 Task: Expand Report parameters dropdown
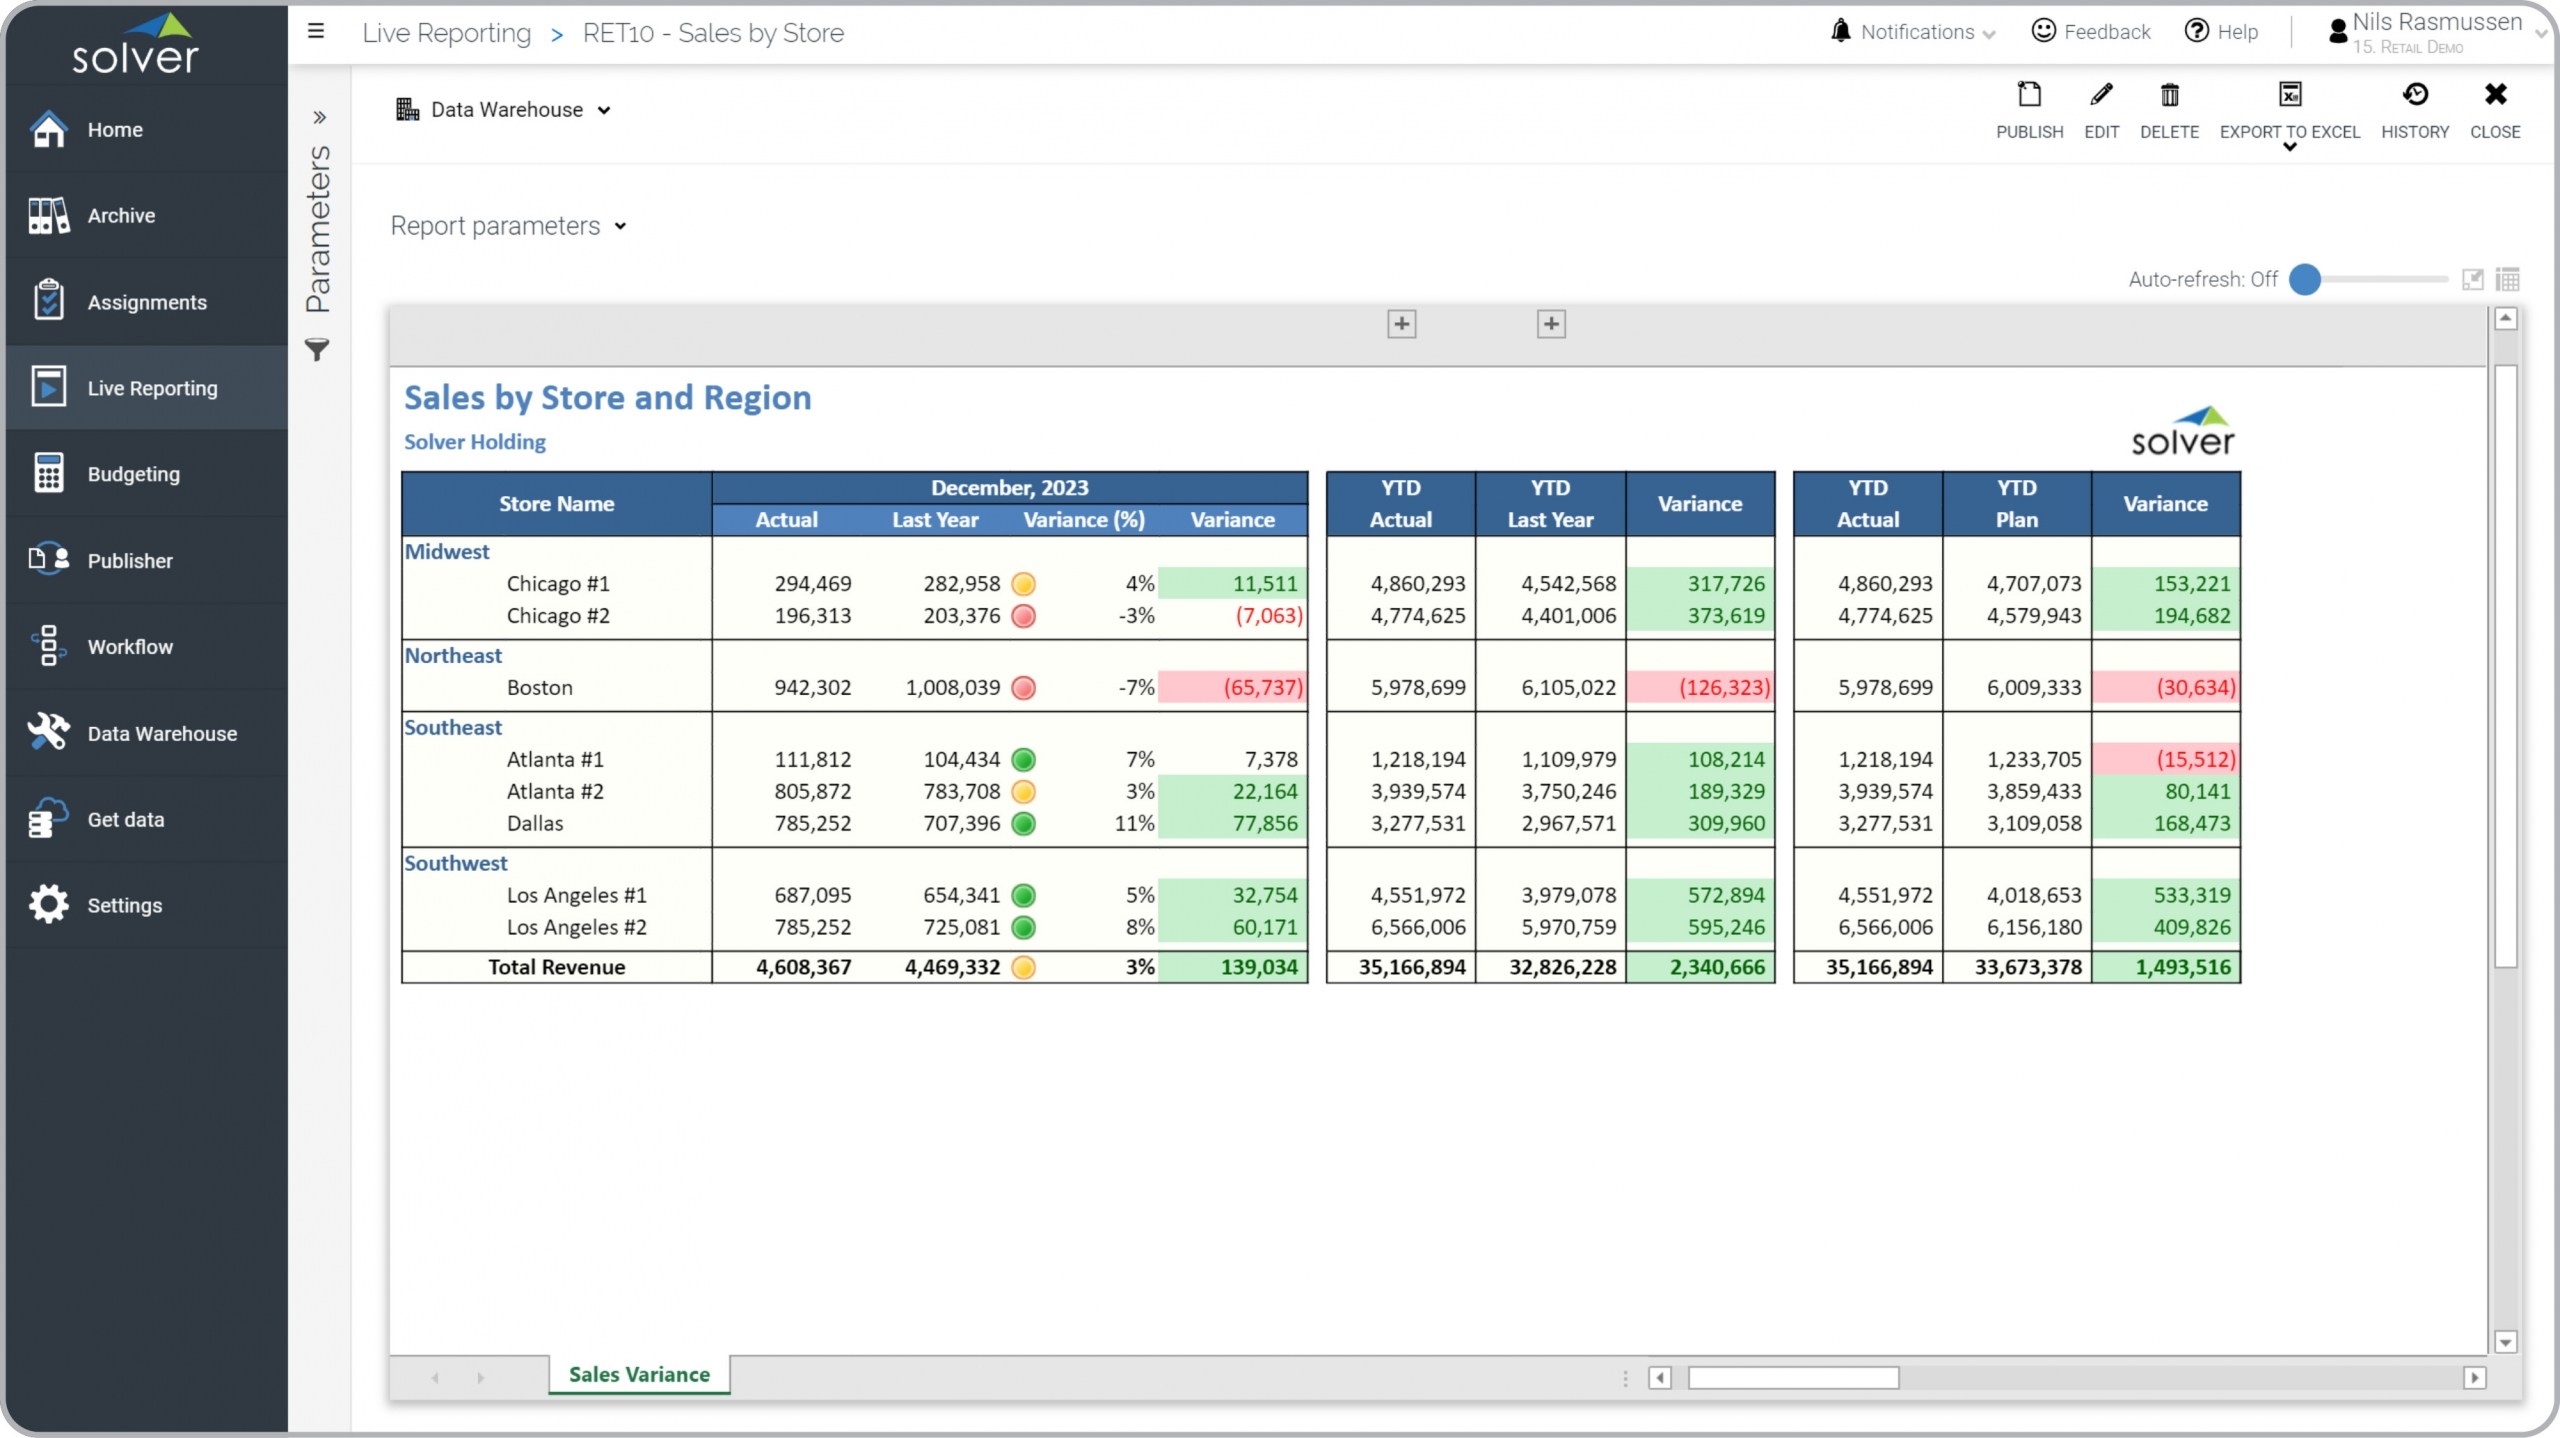point(508,226)
